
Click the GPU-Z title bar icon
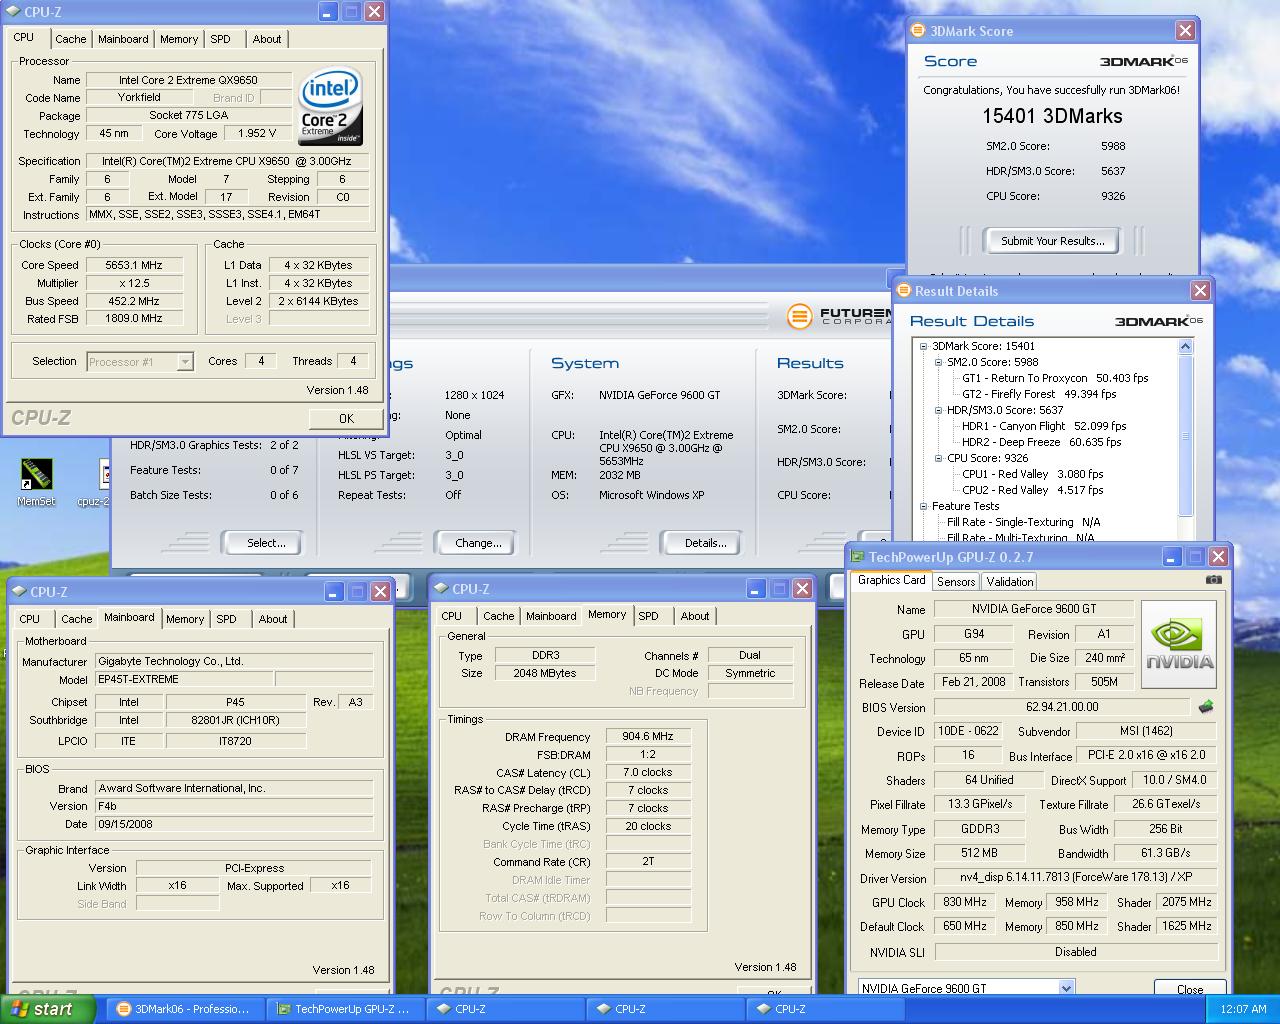tap(857, 557)
